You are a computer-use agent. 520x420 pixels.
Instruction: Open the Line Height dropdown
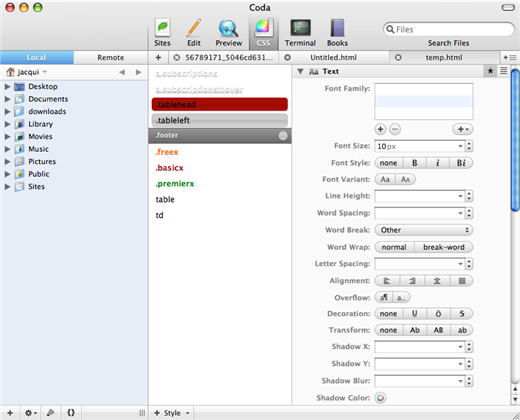[460, 196]
